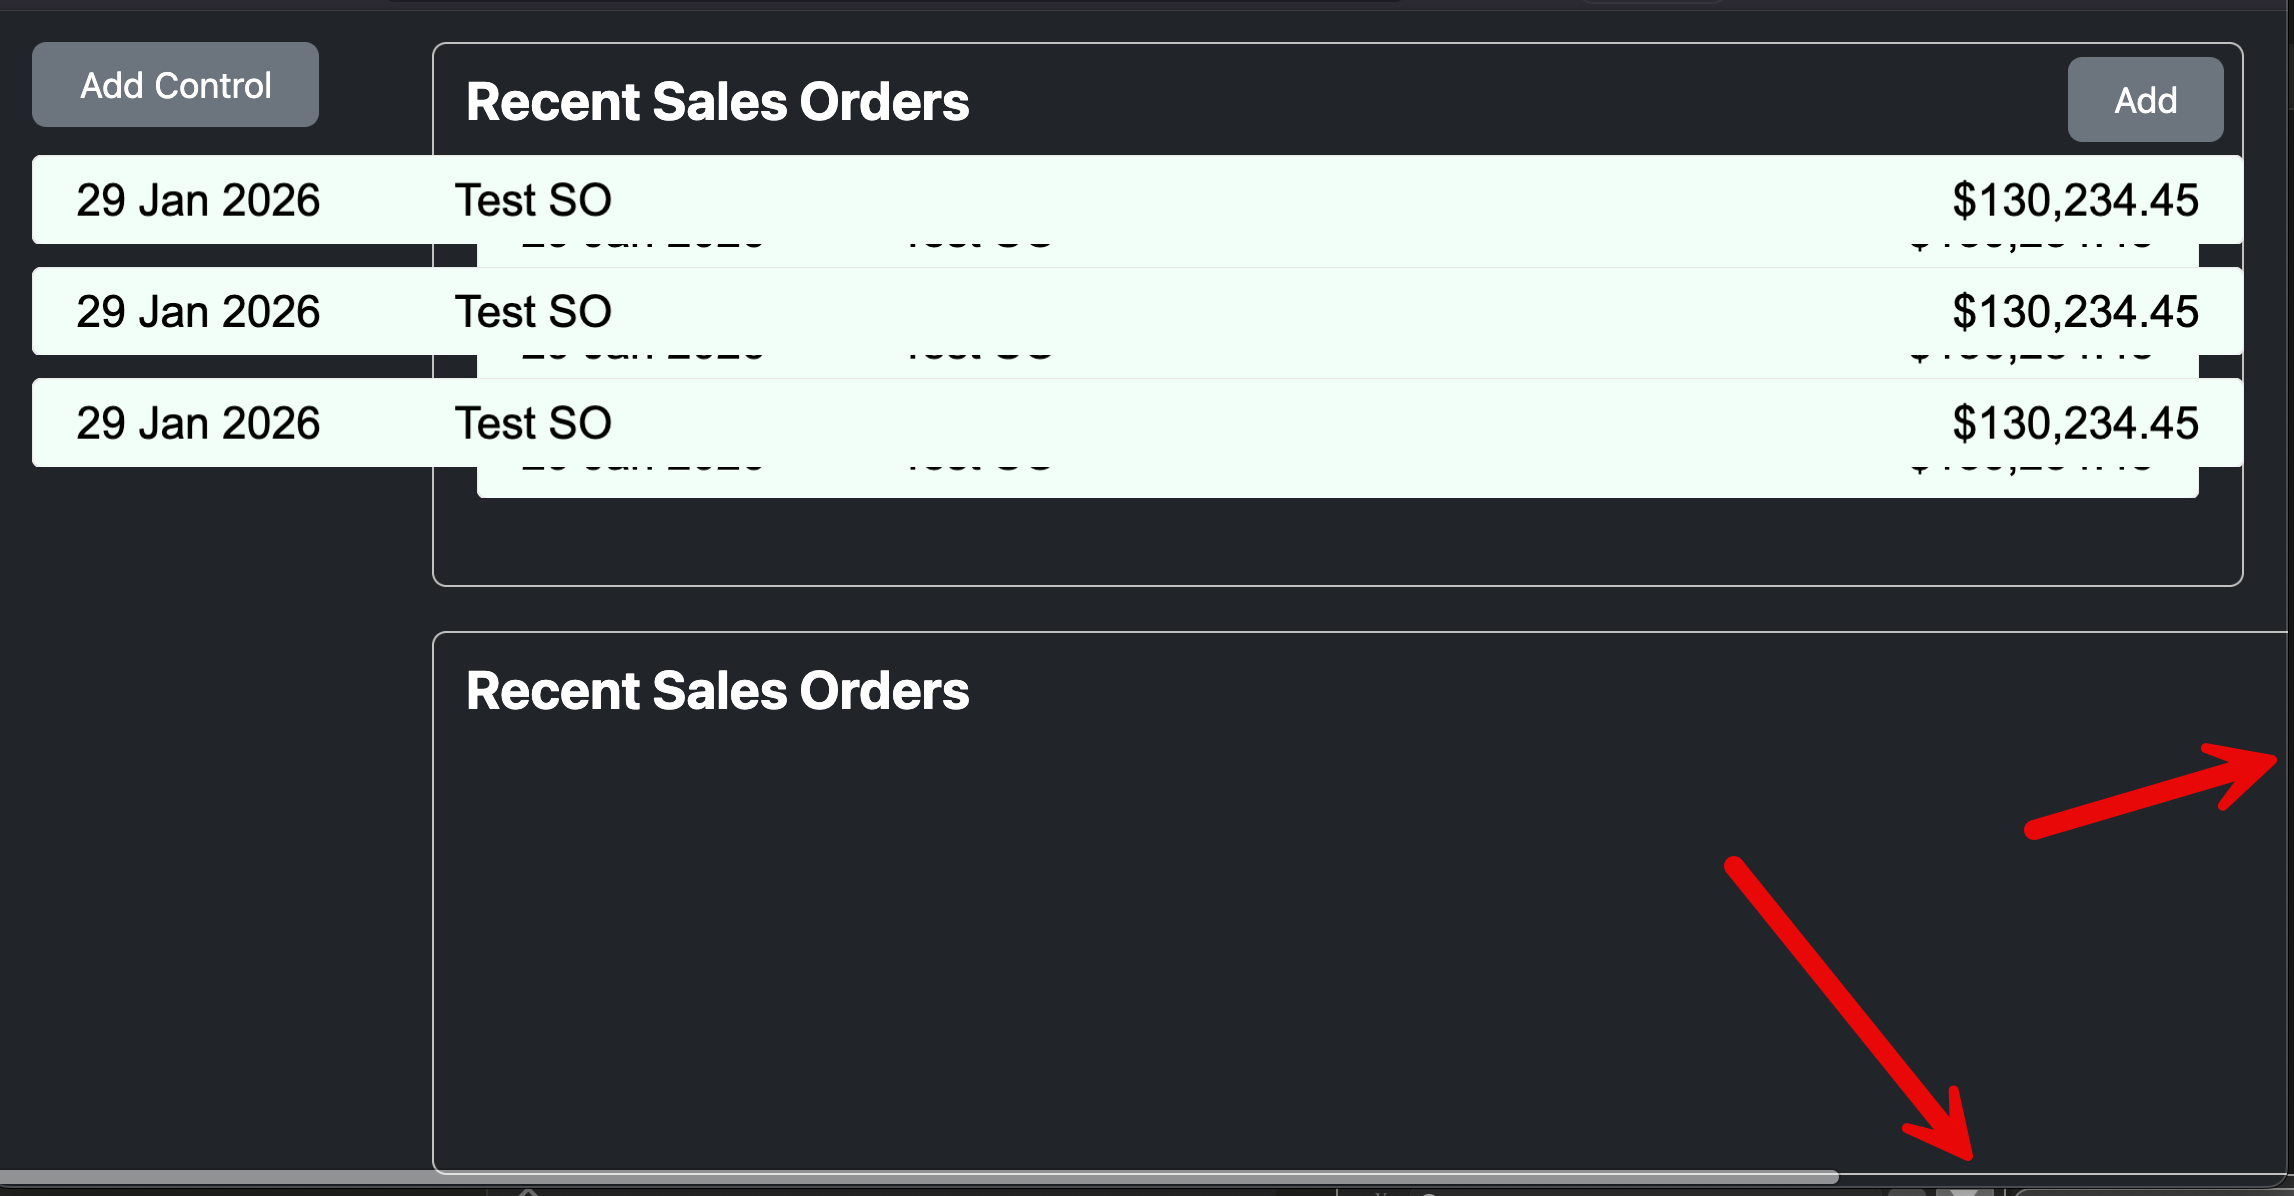Select the second Test SO order row name
This screenshot has width=2294, height=1196.
(x=533, y=312)
